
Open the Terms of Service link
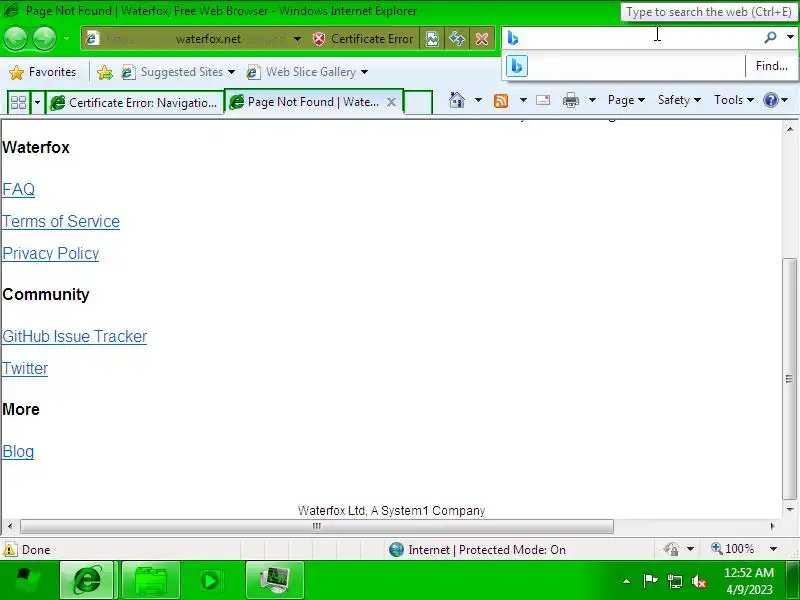[61, 221]
